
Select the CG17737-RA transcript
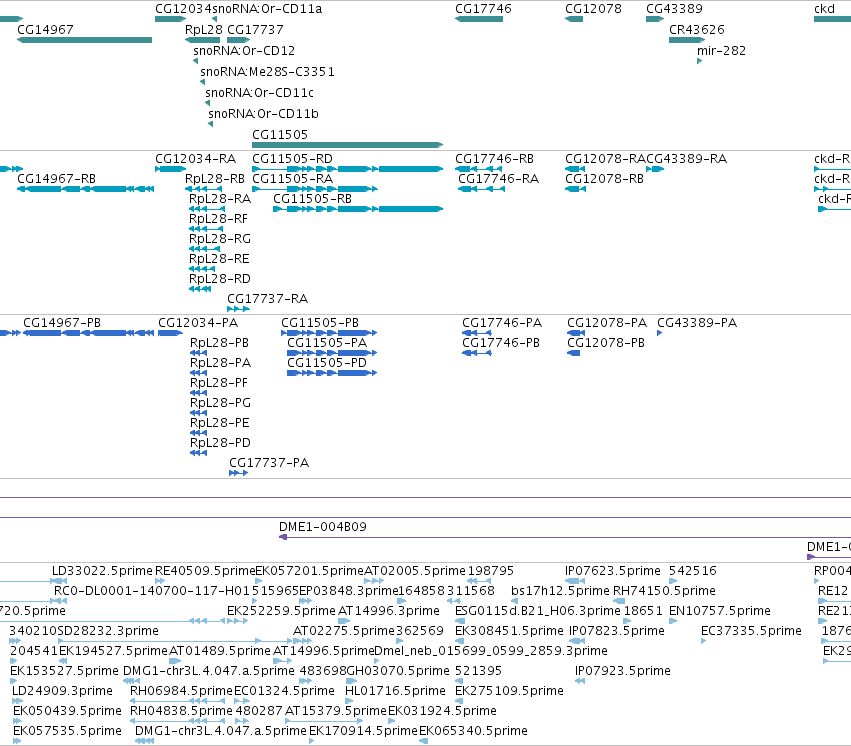238,309
